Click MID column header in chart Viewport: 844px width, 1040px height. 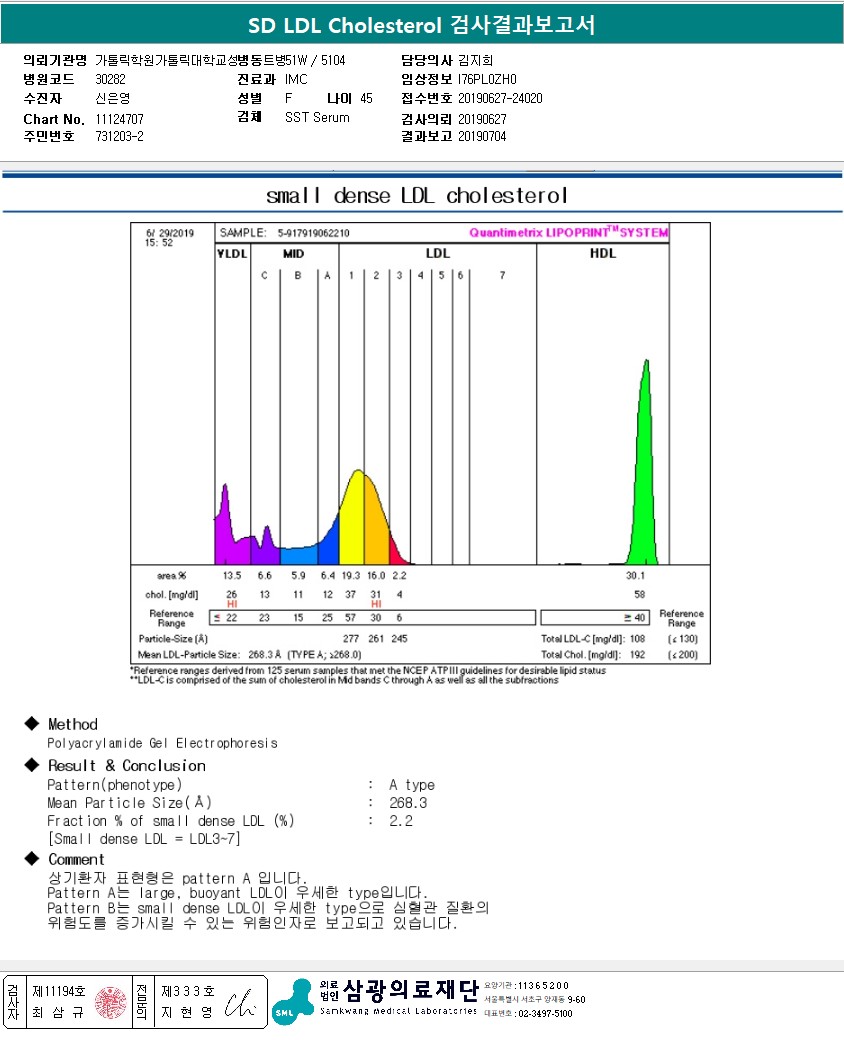click(293, 253)
